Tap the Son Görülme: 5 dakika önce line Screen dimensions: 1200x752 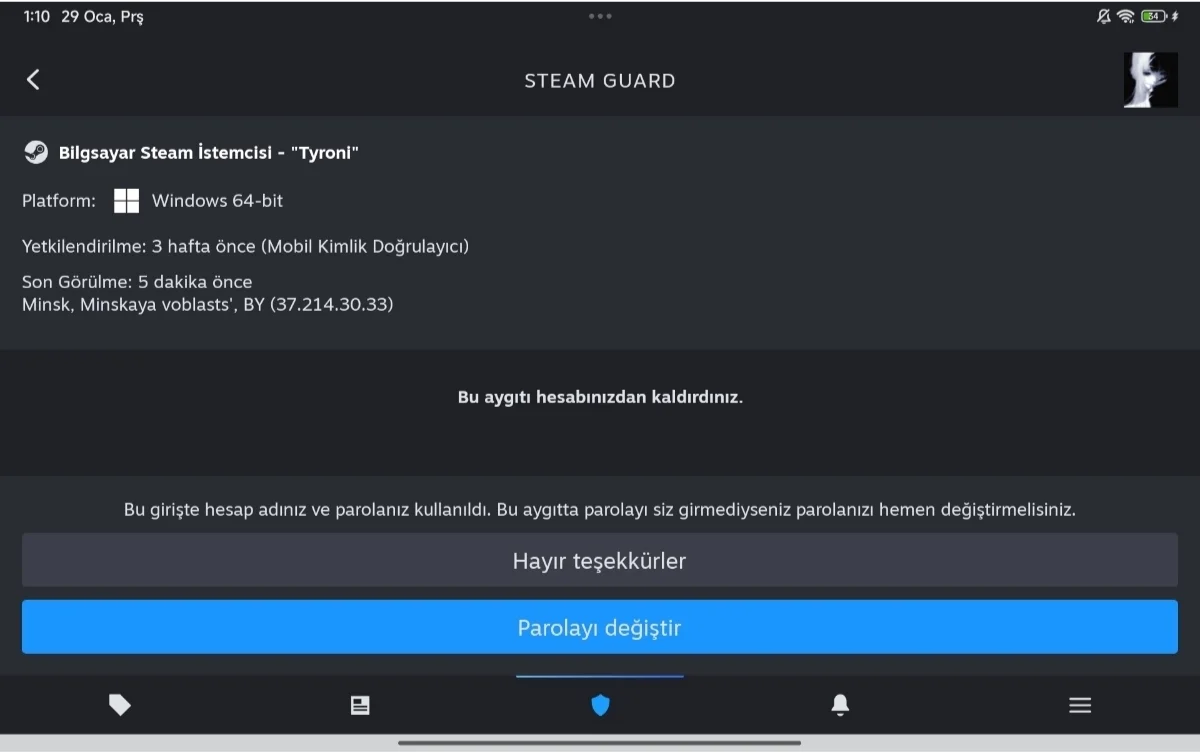[x=137, y=282]
